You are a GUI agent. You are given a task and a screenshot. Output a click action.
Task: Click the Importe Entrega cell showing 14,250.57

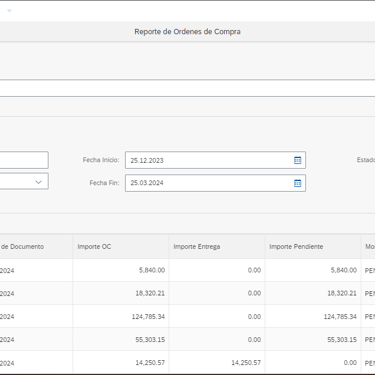(x=217, y=362)
